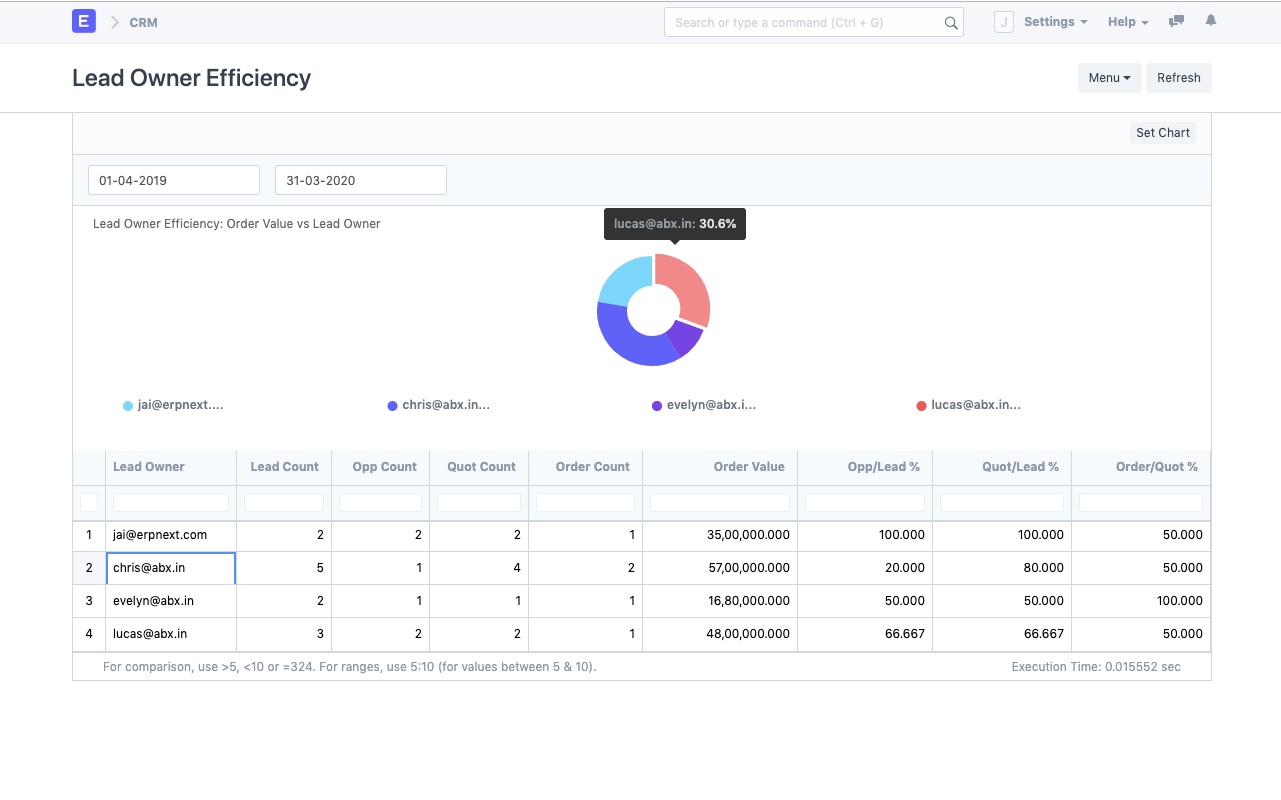Screen dimensions: 1281x800
Task: Click the jai@erpnext legend dot
Action: click(x=128, y=405)
